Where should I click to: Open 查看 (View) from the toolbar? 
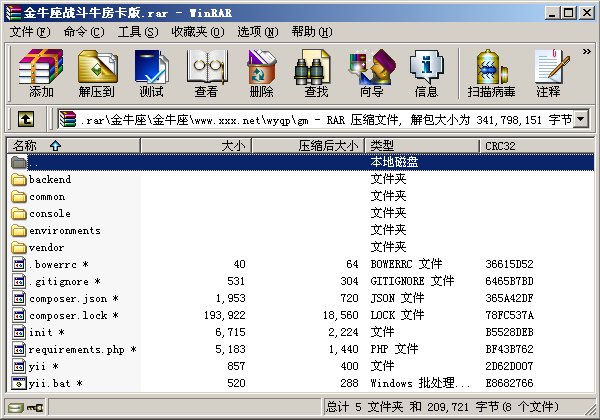pos(206,74)
